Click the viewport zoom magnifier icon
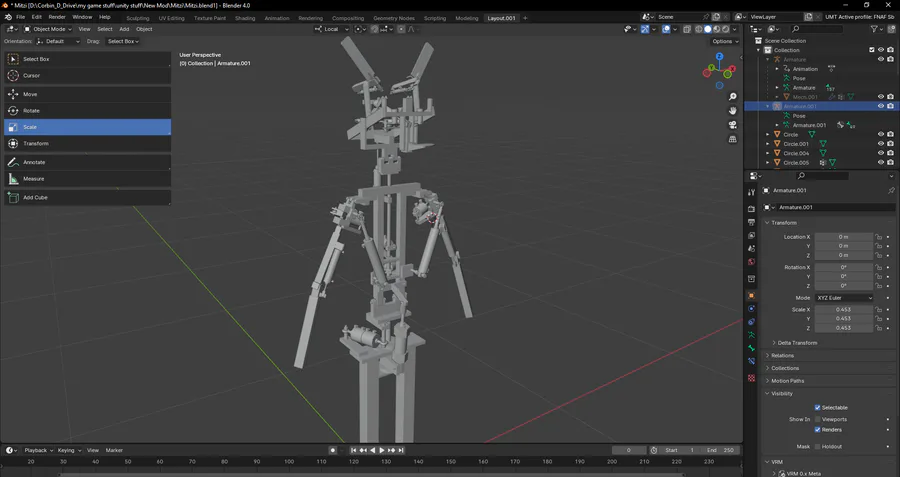 coord(732,97)
